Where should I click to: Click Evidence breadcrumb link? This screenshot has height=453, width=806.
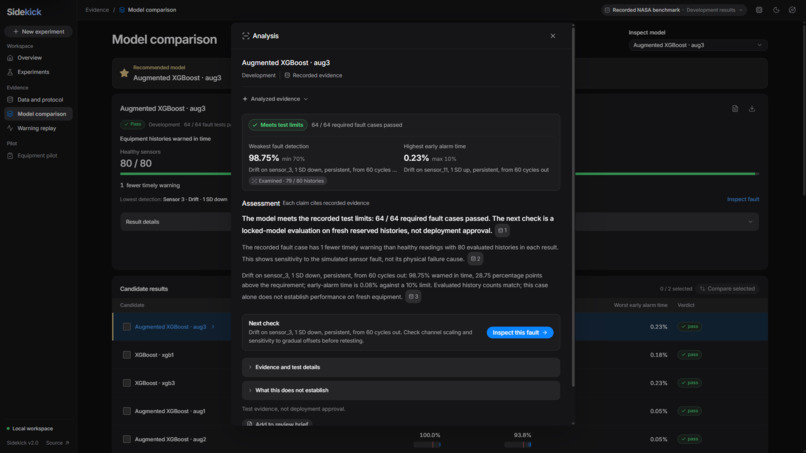[x=97, y=10]
